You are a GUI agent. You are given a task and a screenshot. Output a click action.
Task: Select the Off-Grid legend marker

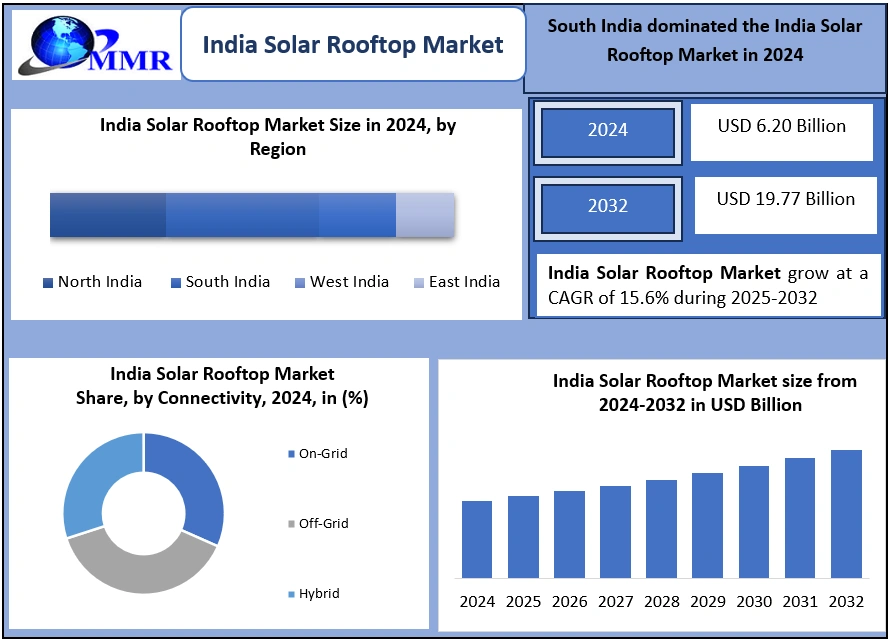pyautogui.click(x=291, y=524)
